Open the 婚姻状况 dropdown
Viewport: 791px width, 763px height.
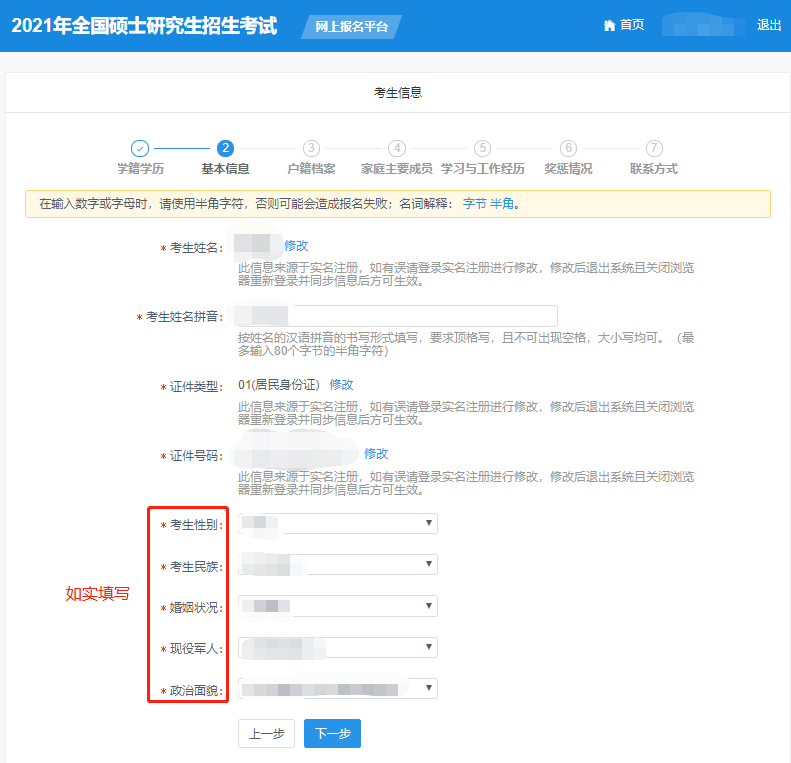click(x=337, y=606)
